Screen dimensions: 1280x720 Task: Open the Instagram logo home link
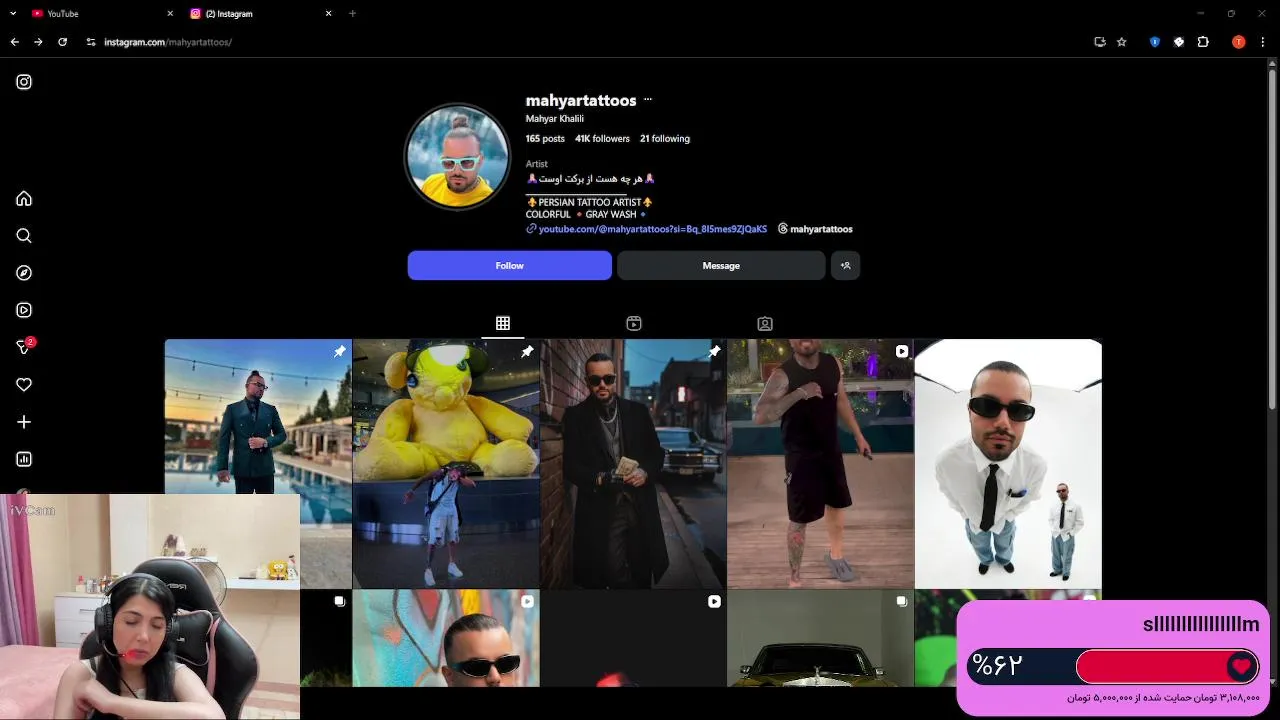pyautogui.click(x=24, y=82)
